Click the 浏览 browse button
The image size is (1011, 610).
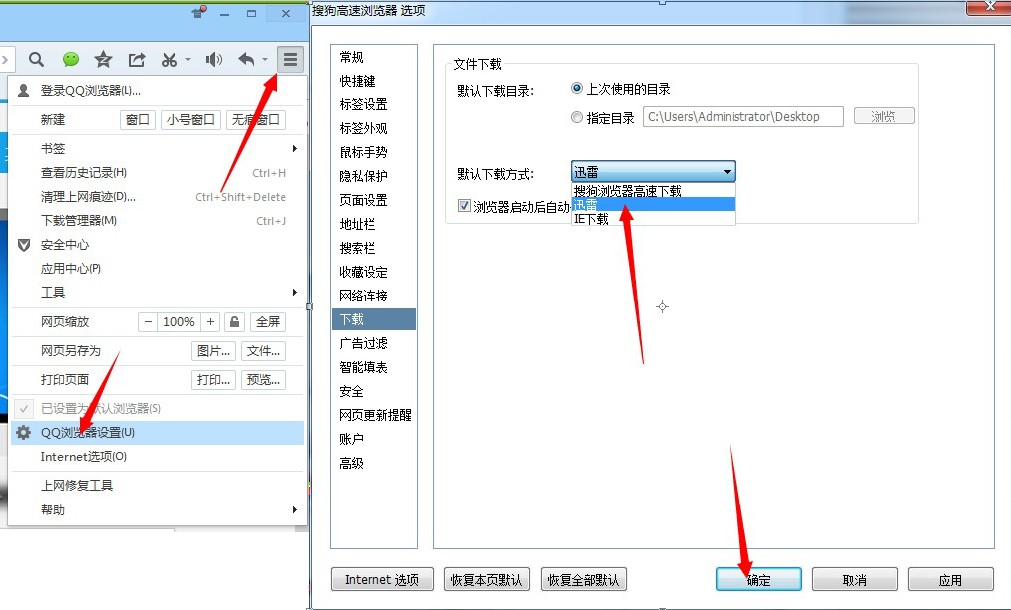tap(884, 116)
